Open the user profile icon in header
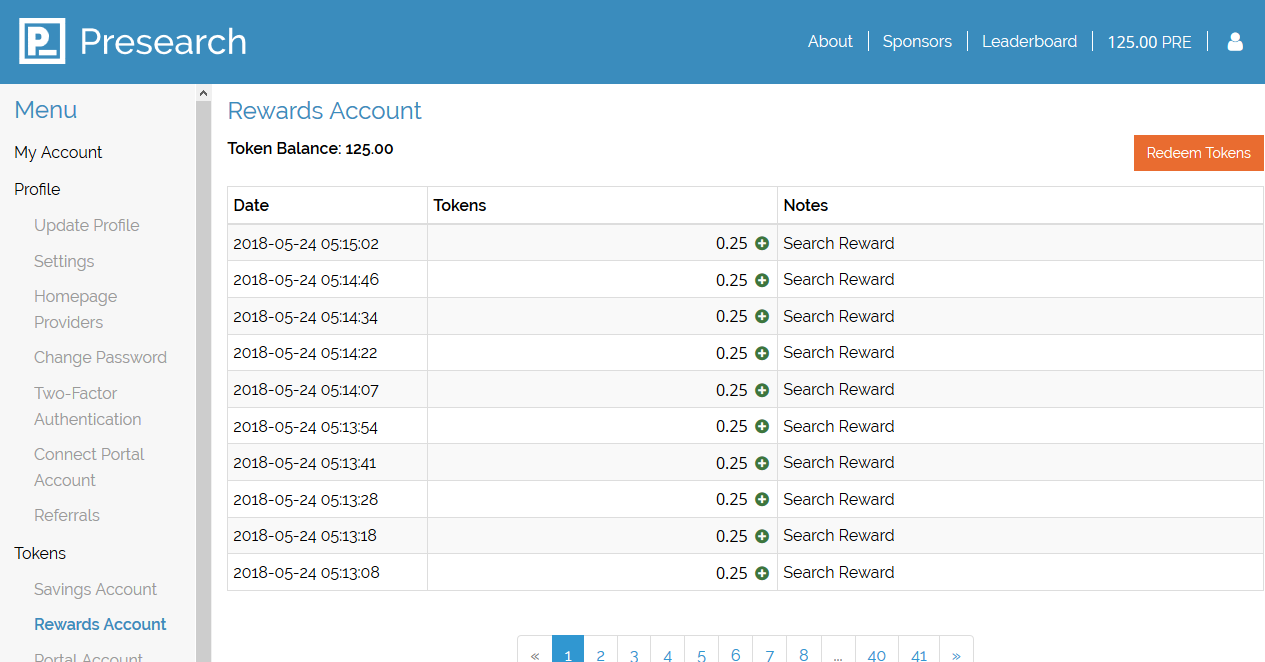 (x=1235, y=41)
